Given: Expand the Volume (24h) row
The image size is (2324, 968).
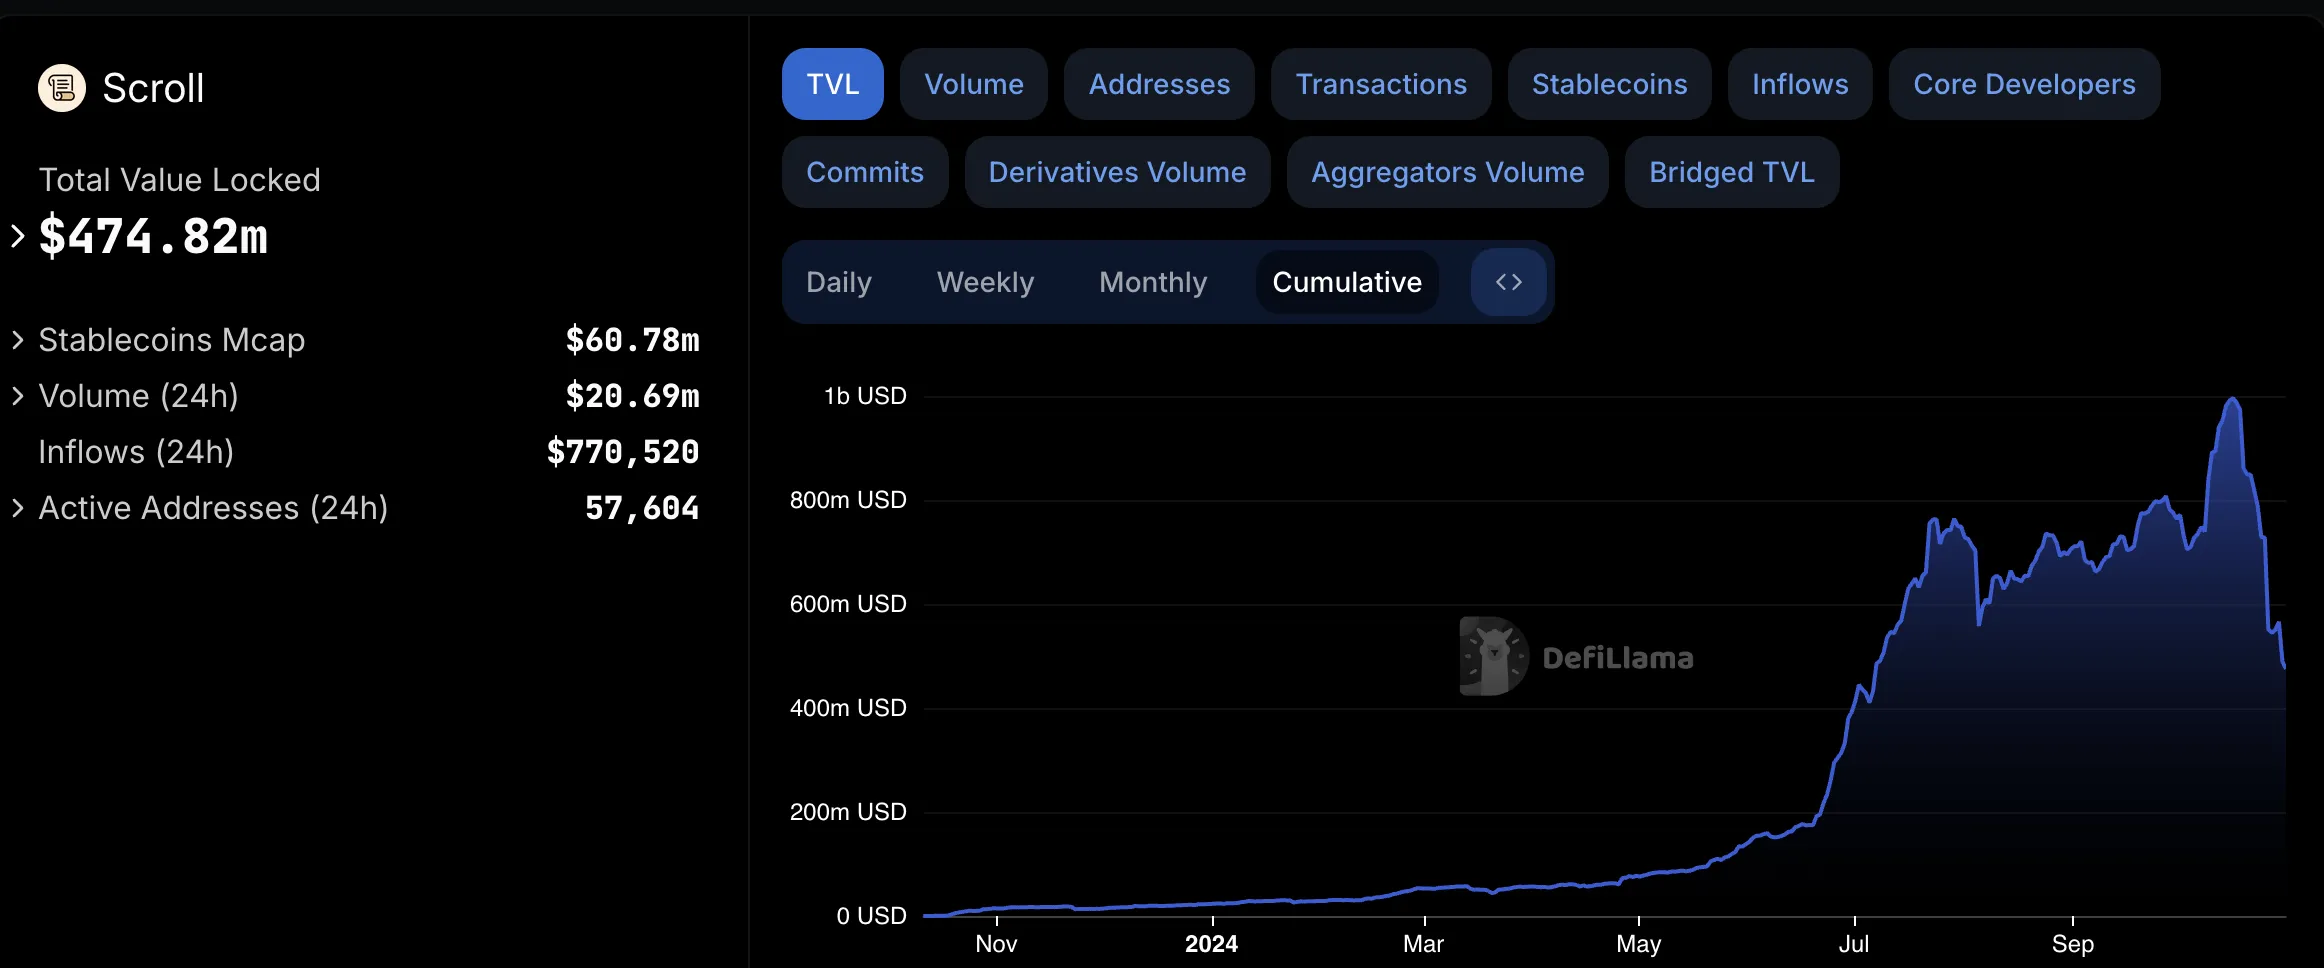Looking at the screenshot, I should click(x=17, y=396).
